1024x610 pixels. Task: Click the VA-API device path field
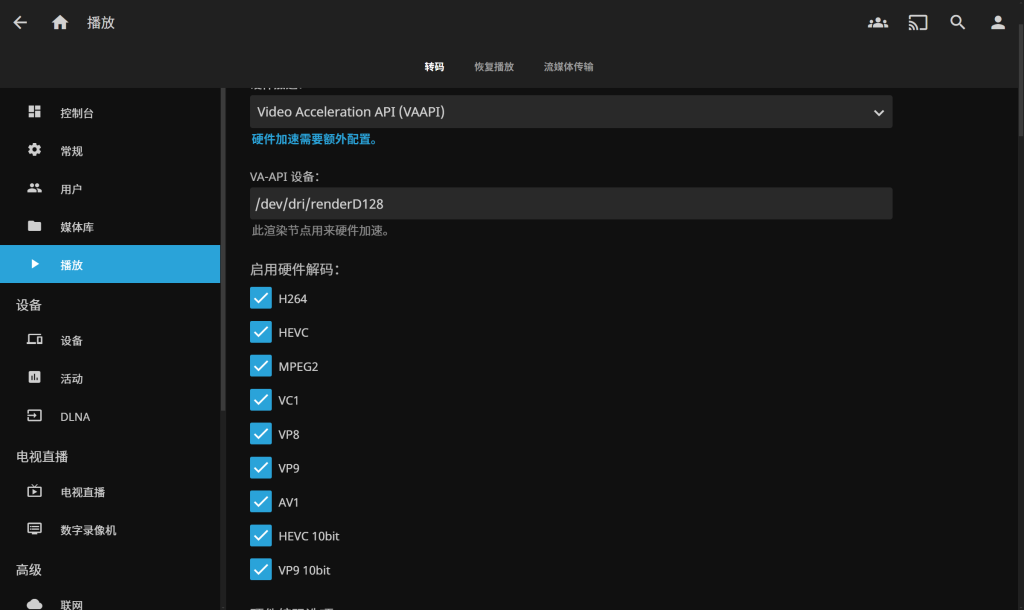click(570, 203)
